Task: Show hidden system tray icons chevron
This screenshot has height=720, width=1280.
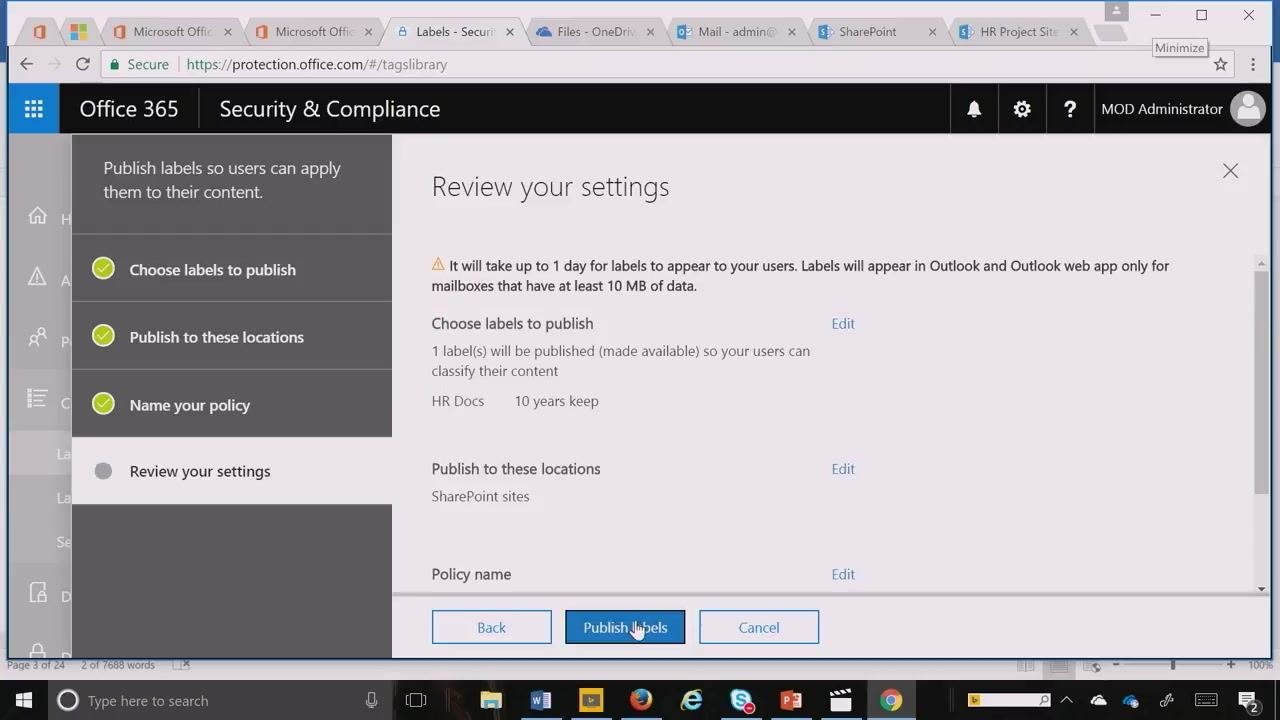Action: click(x=1066, y=700)
